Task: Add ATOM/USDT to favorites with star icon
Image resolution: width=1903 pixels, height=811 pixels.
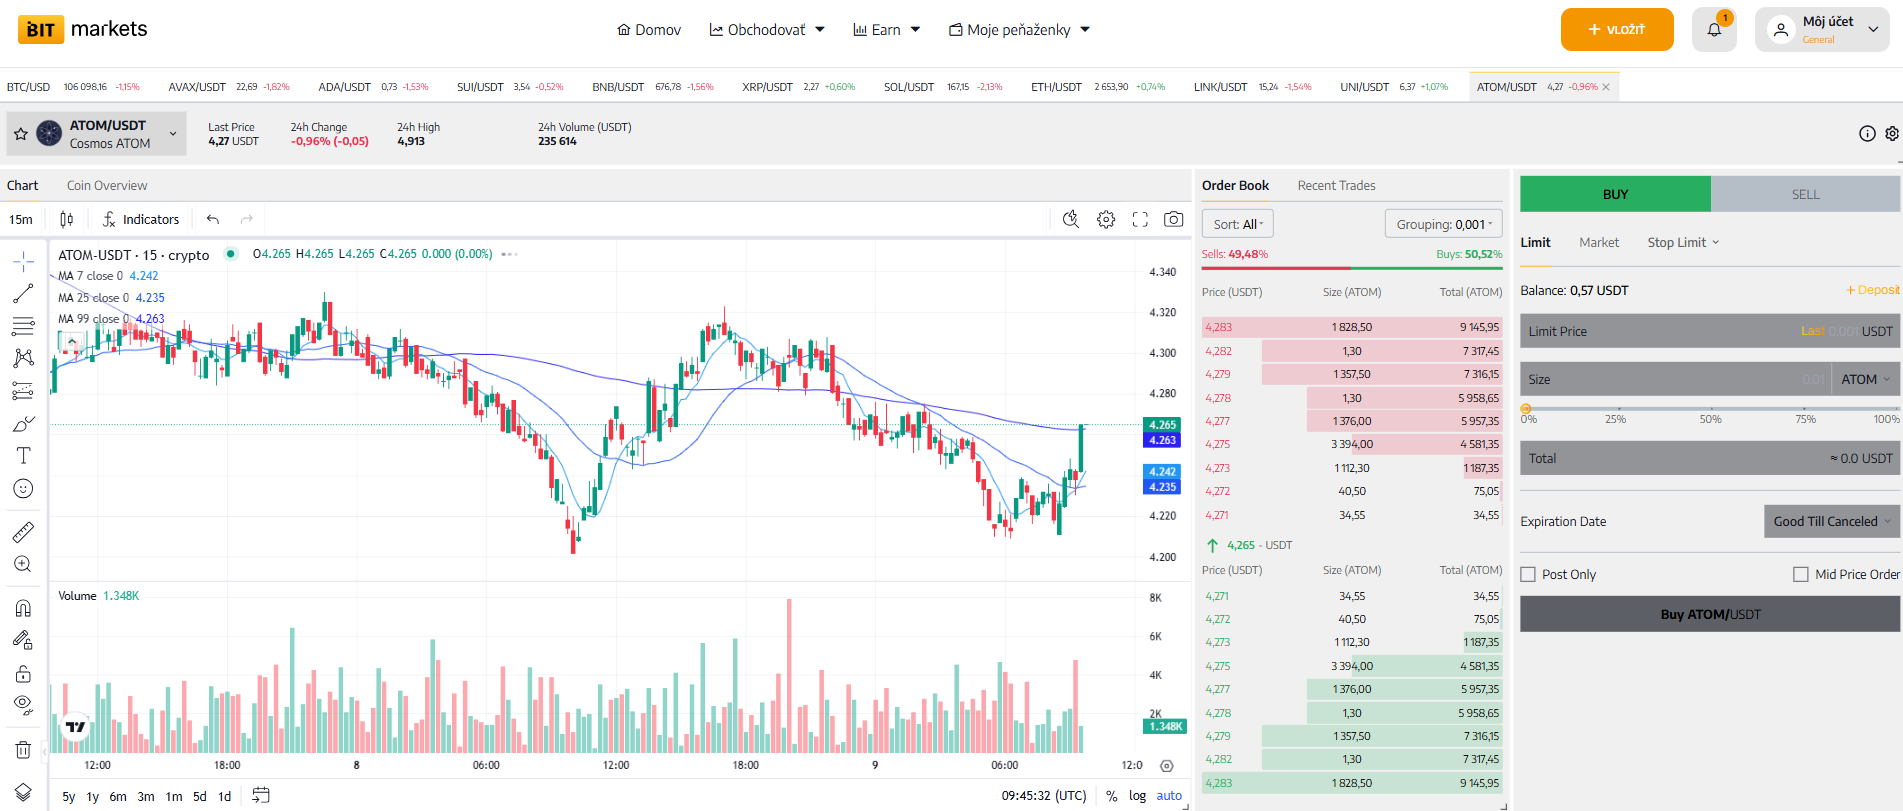Action: pyautogui.click(x=21, y=134)
